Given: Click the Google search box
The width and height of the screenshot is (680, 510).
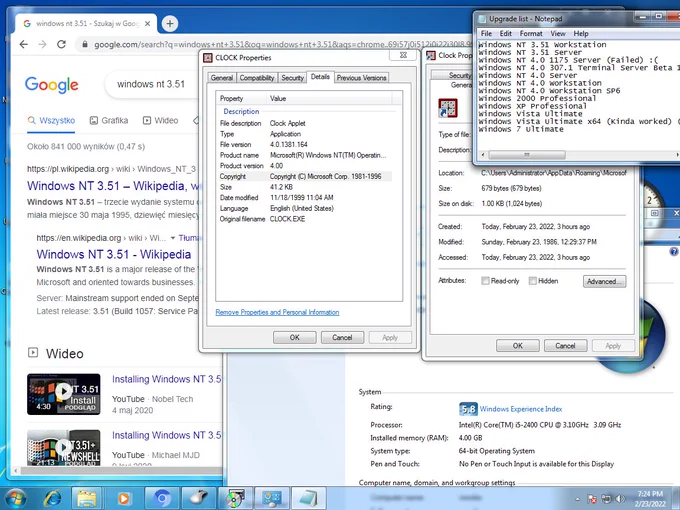Looking at the screenshot, I should (x=152, y=84).
